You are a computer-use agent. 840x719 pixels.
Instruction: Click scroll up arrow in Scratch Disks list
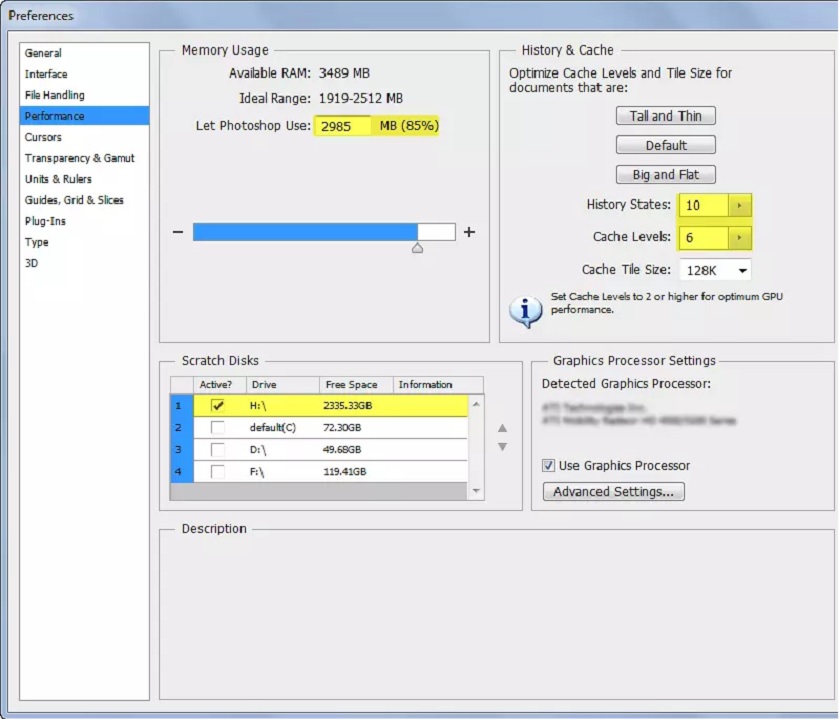tap(476, 404)
